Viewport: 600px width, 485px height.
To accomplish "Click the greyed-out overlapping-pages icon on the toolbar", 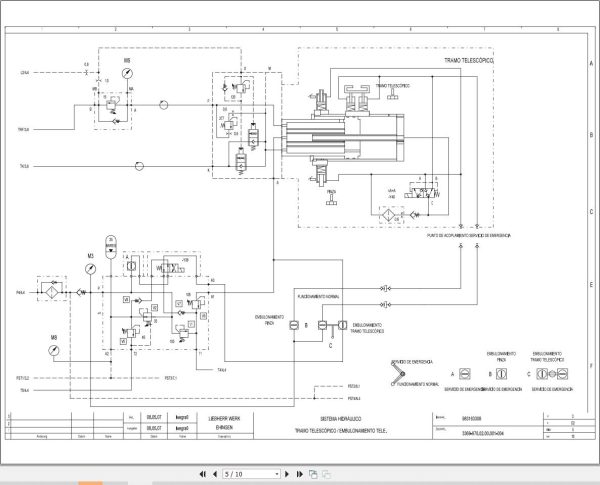I will point(326,474).
